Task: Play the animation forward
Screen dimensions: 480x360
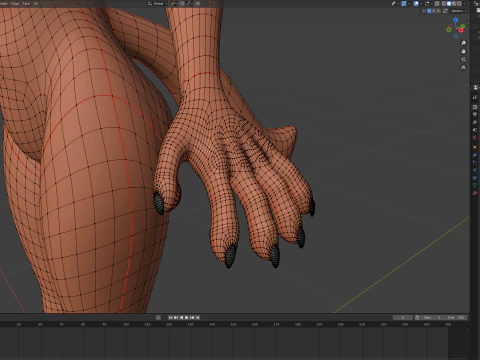Action: click(186, 317)
